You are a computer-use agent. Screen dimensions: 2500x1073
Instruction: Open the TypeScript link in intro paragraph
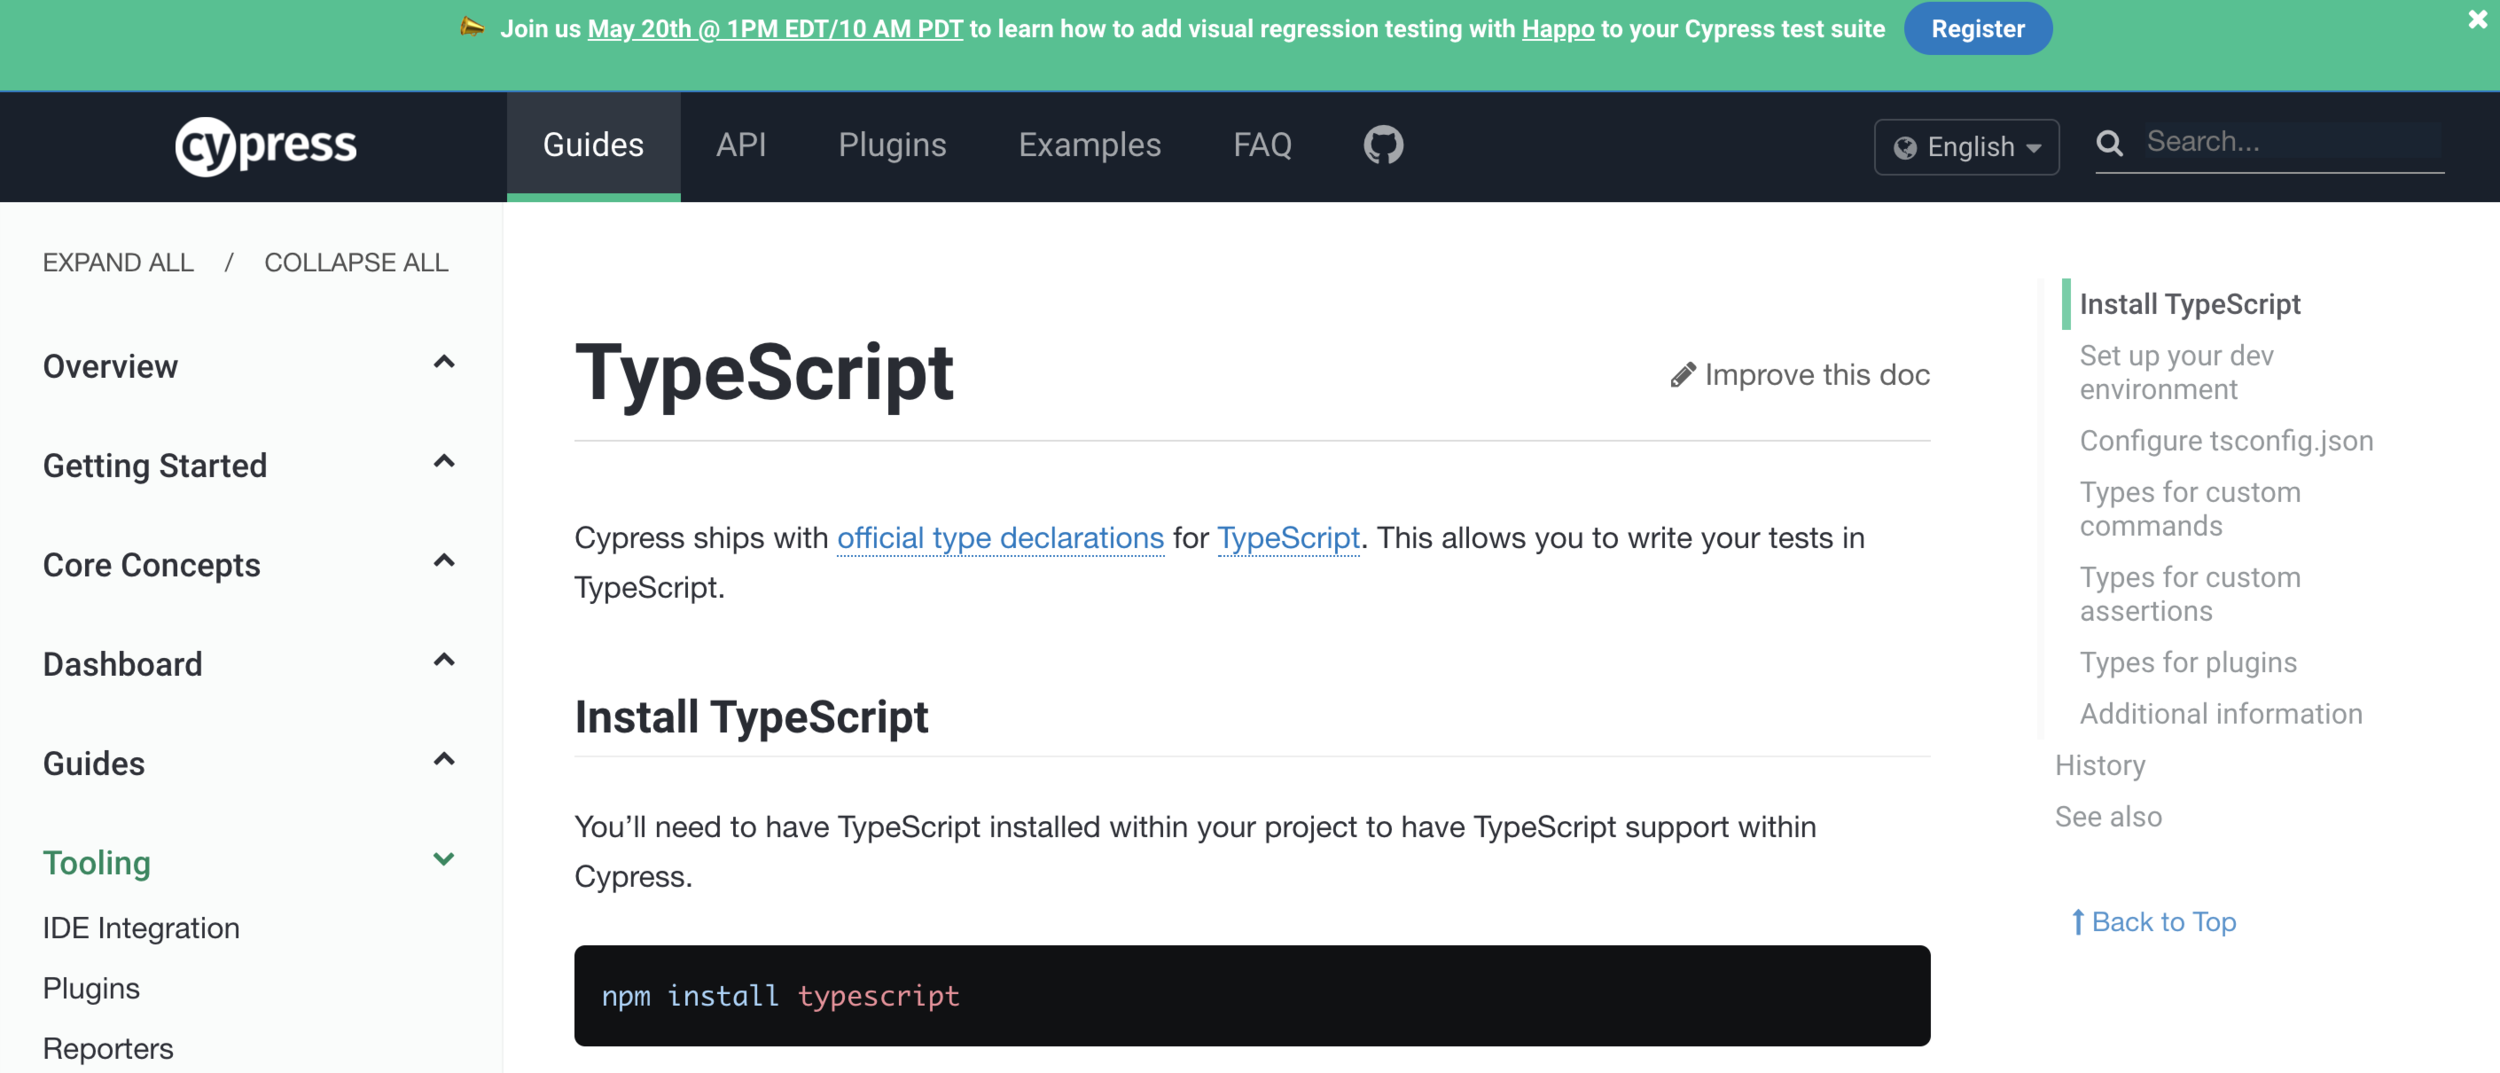point(1288,538)
